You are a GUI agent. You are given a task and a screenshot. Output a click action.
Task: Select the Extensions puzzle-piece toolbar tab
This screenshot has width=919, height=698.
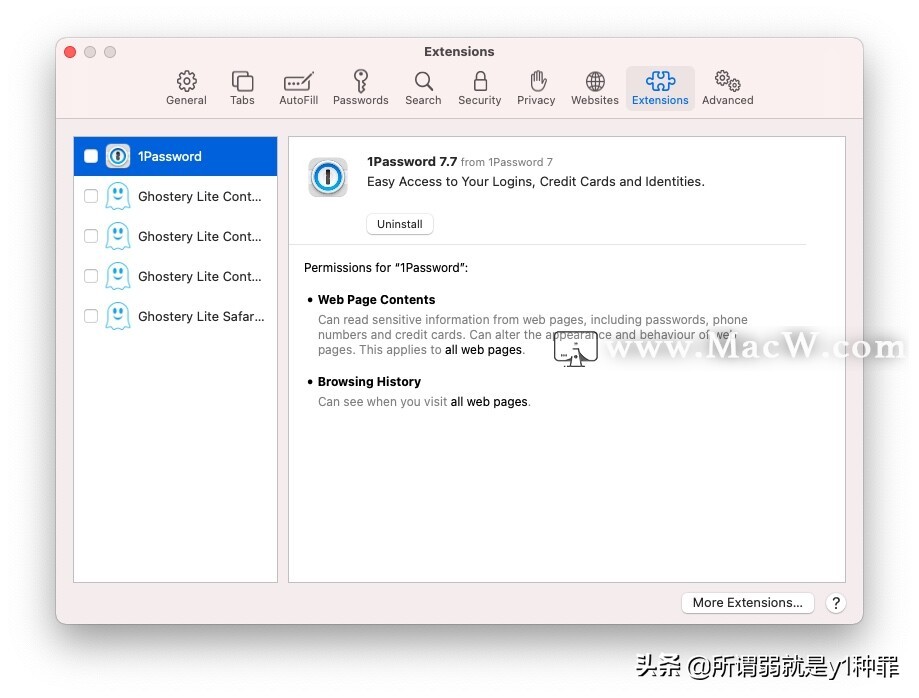coord(660,88)
